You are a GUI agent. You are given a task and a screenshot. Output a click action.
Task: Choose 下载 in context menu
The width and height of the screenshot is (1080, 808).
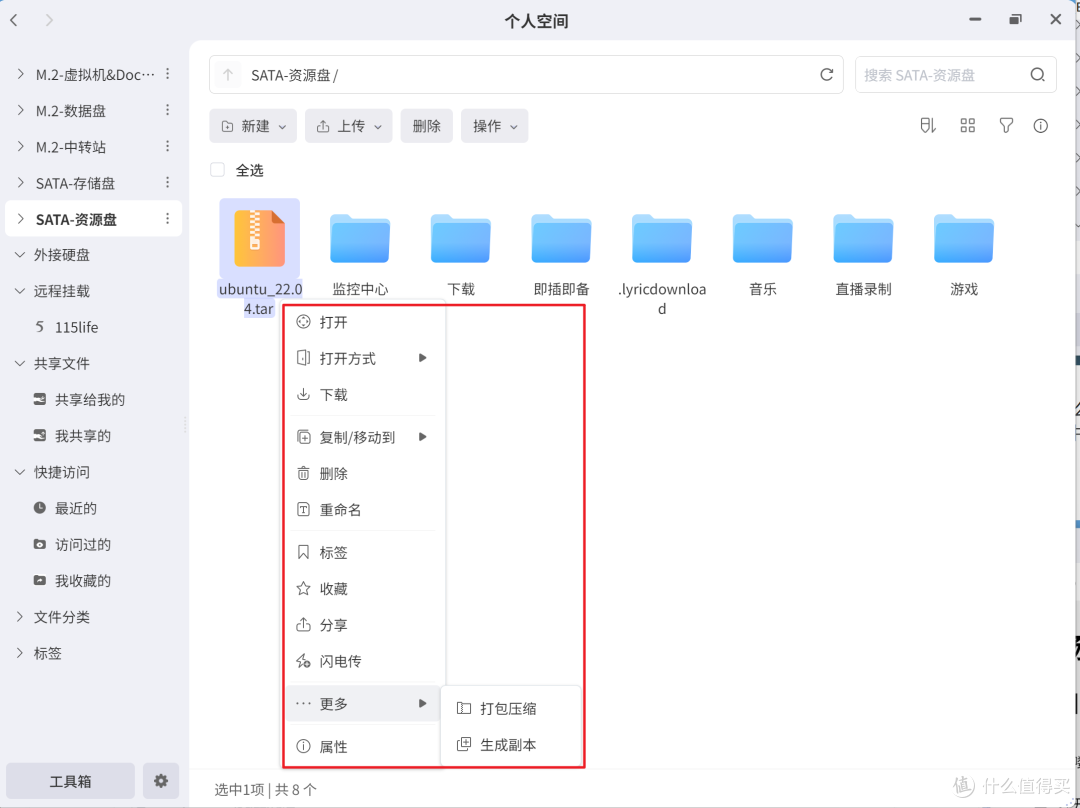click(362, 395)
